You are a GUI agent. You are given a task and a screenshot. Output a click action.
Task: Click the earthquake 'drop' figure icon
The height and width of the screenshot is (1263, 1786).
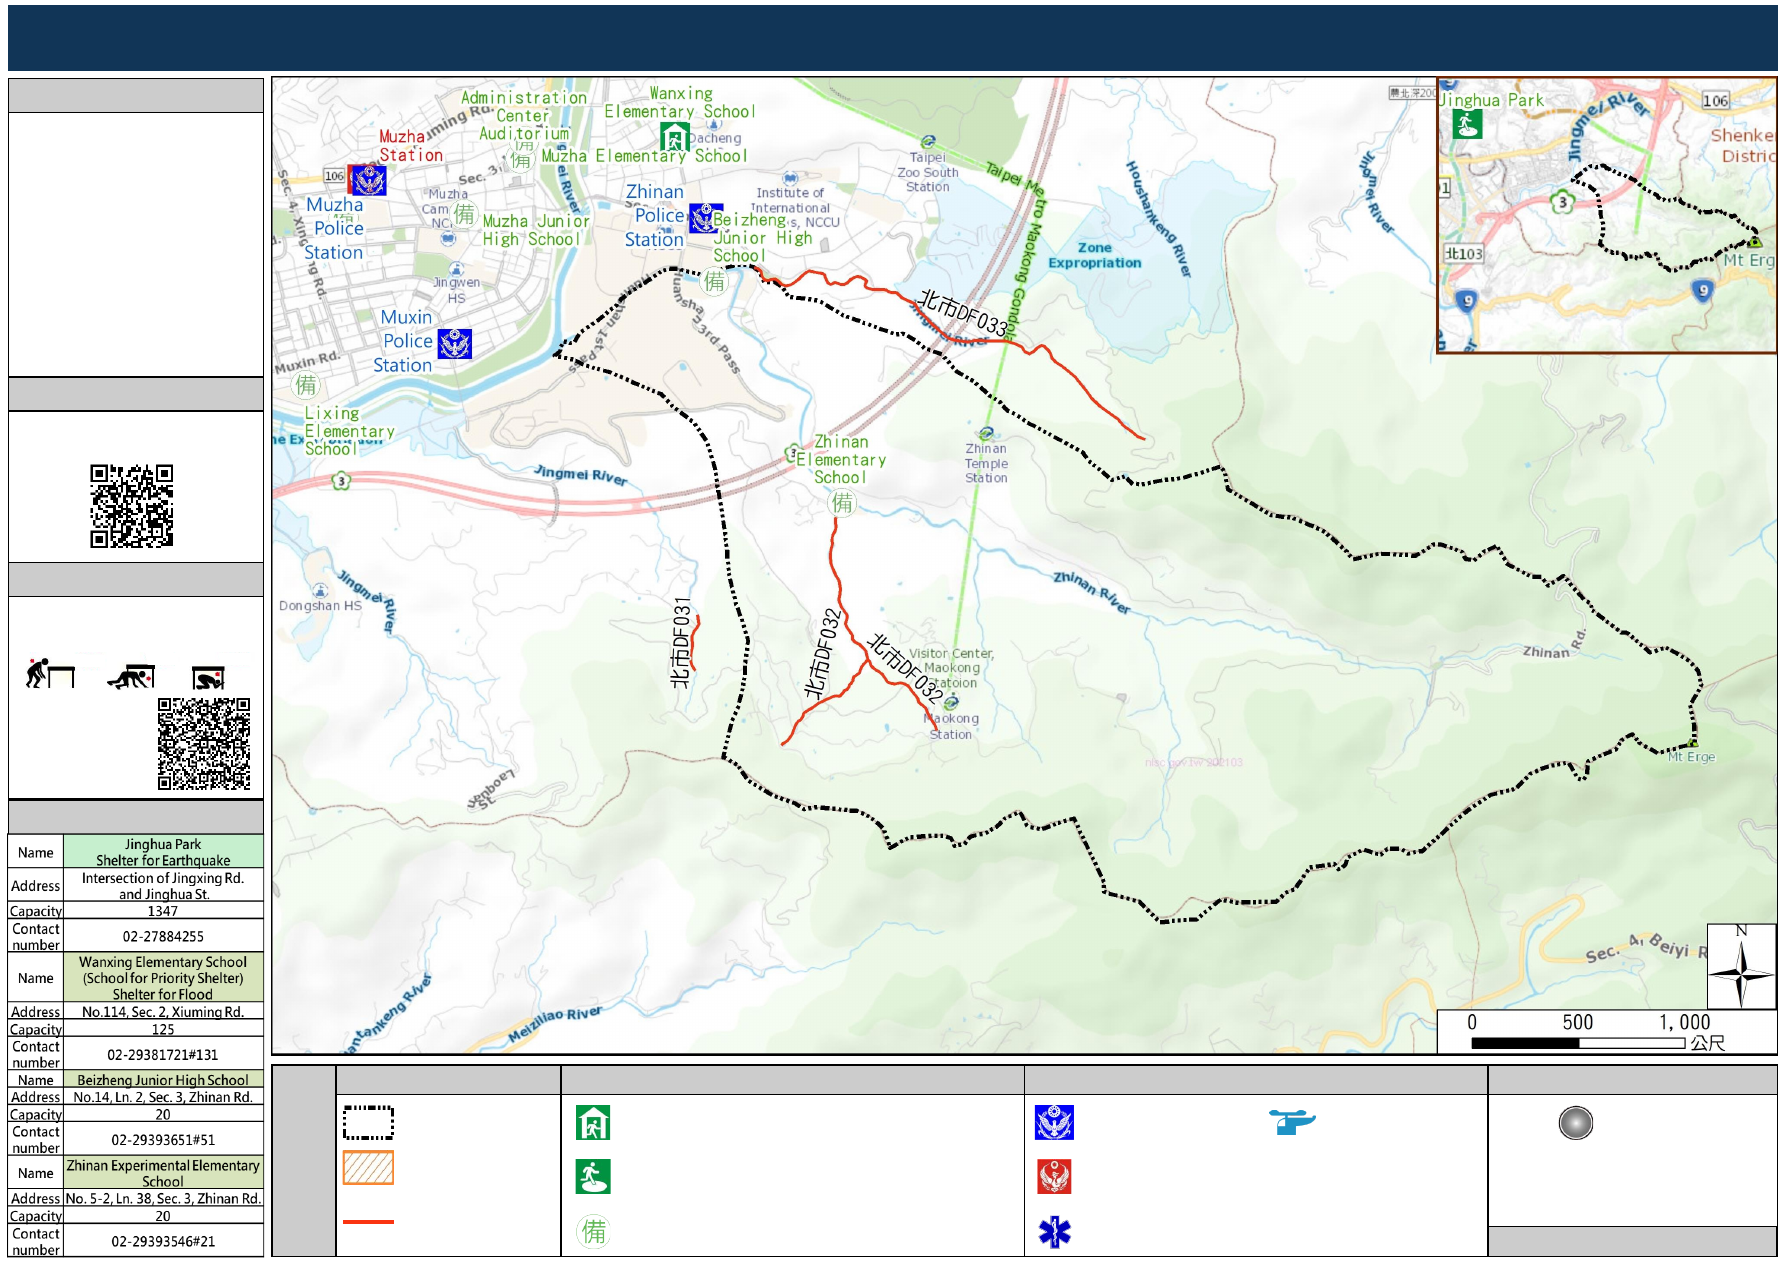(50, 674)
